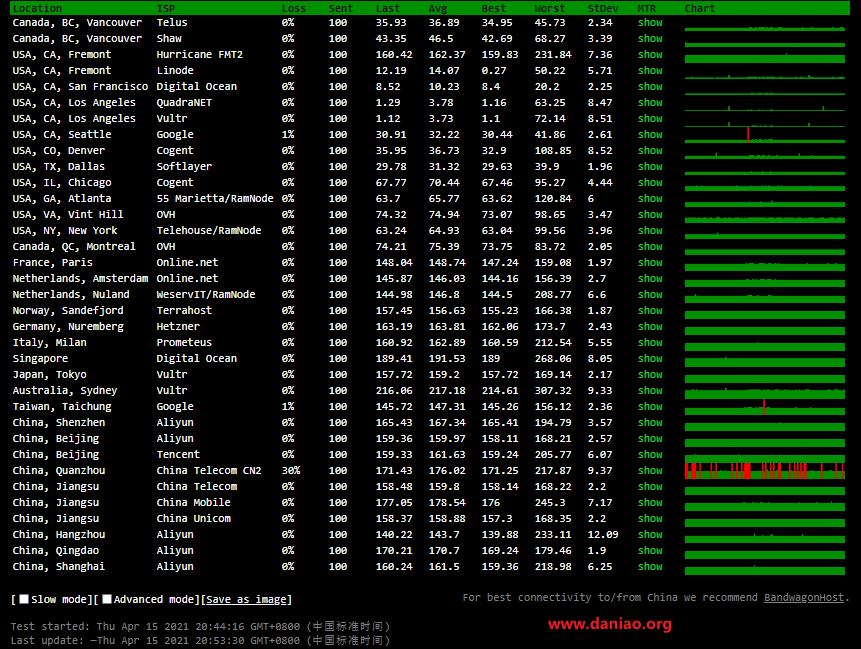Show MTR for Atlanta 55 Marietta/RamNode

click(650, 198)
